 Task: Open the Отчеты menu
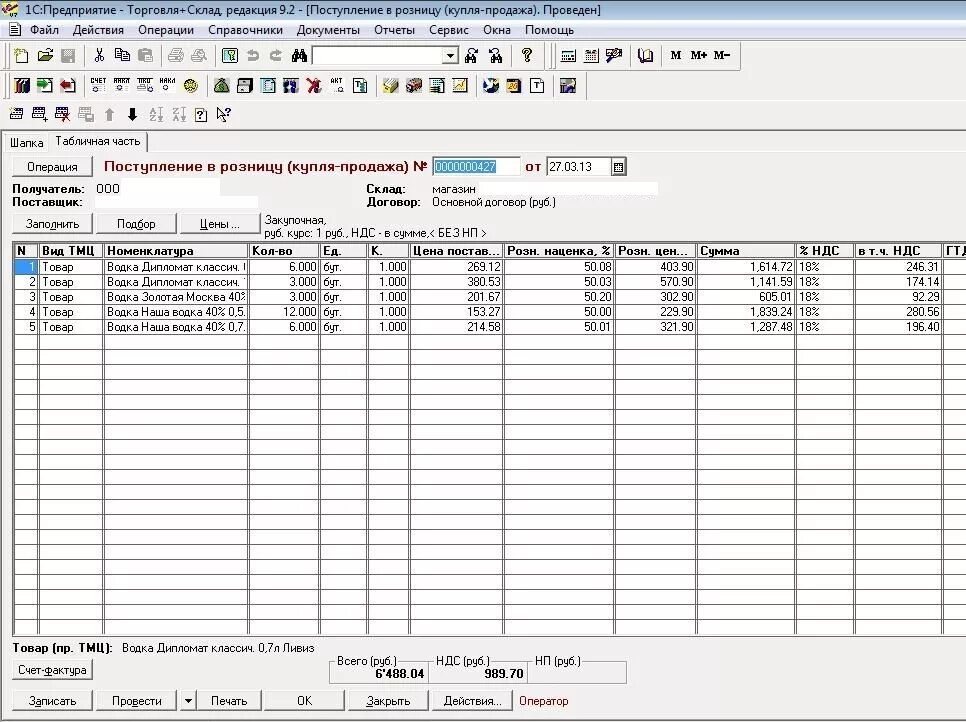click(x=394, y=30)
